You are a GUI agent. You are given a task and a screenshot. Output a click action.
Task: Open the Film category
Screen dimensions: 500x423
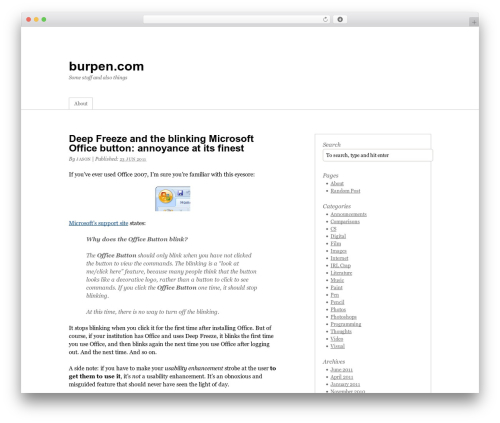[336, 243]
